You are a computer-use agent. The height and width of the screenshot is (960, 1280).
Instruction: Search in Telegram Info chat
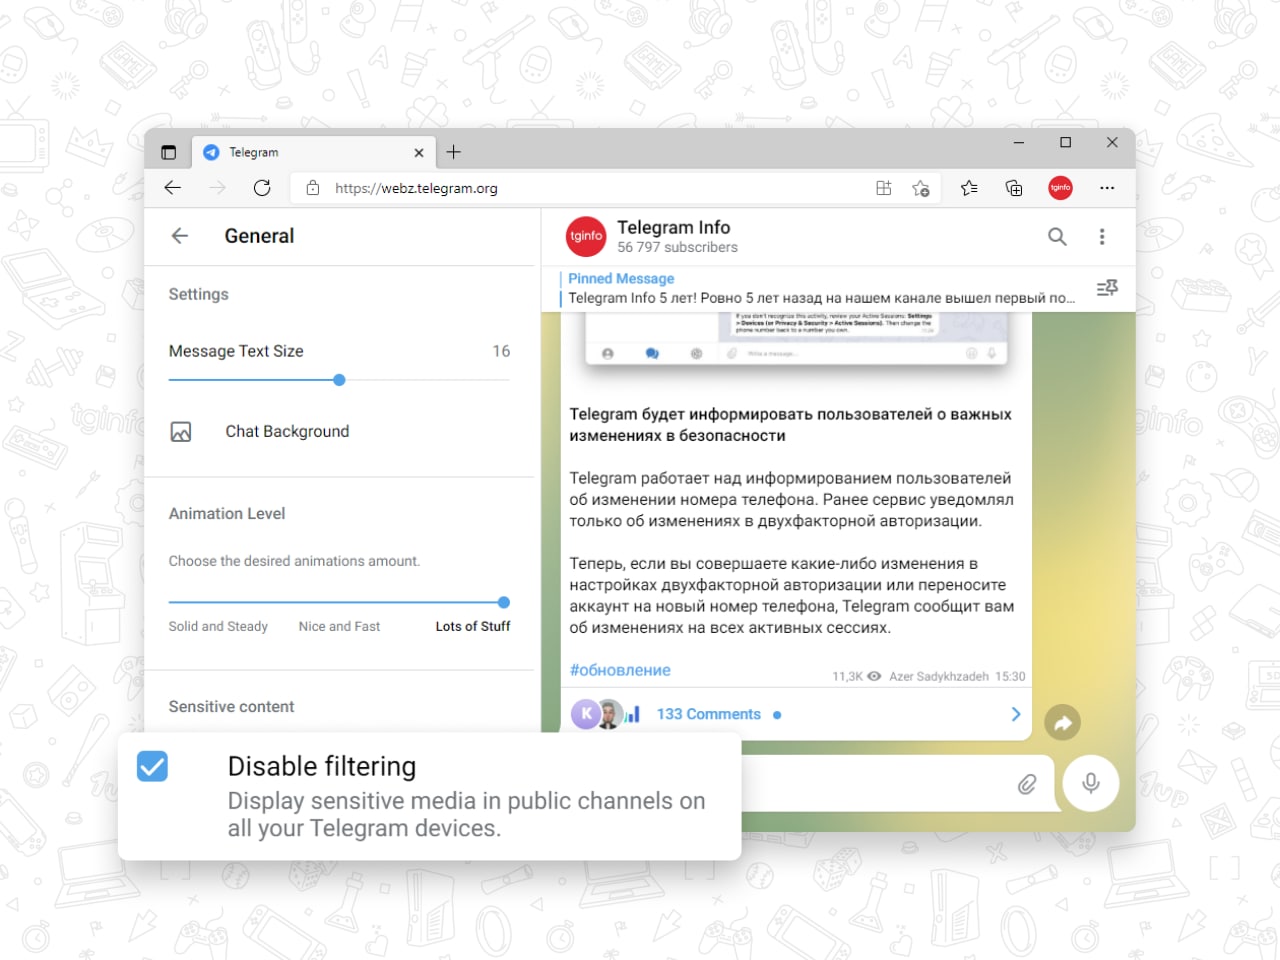[x=1057, y=237]
